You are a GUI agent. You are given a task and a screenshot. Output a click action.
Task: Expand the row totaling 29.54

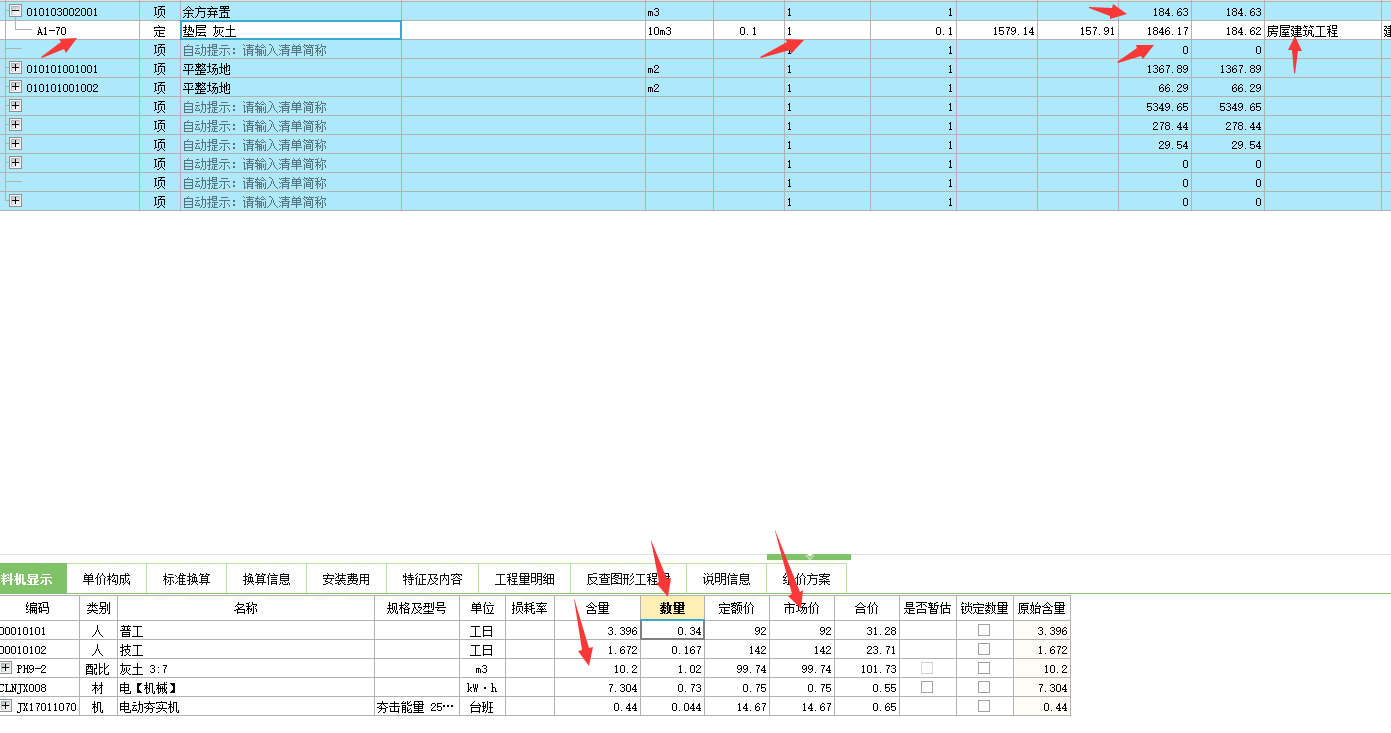click(15, 145)
